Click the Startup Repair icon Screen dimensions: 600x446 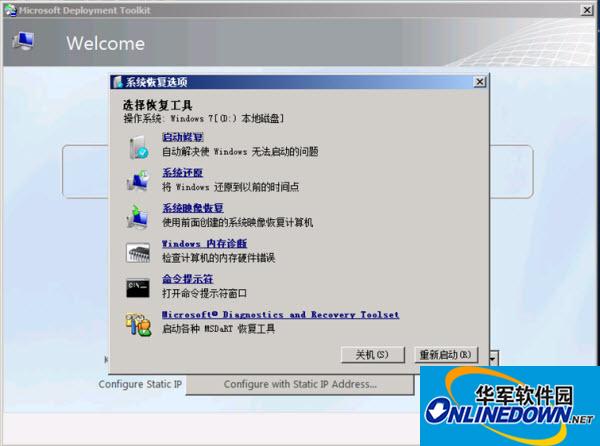[139, 147]
